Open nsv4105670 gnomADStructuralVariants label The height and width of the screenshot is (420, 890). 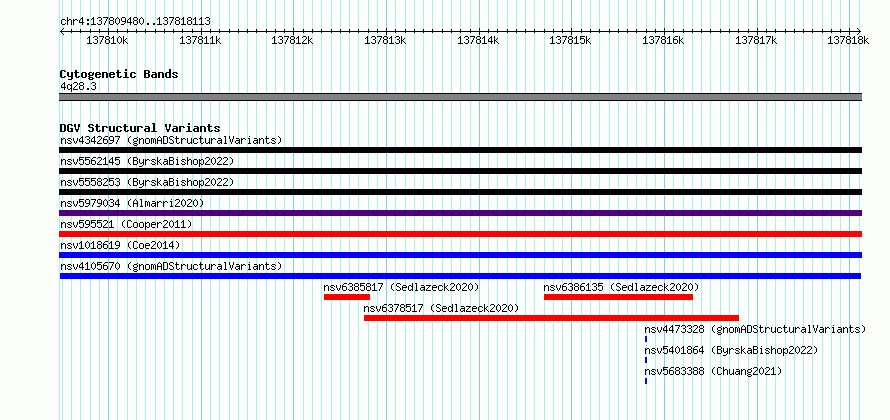[171, 266]
